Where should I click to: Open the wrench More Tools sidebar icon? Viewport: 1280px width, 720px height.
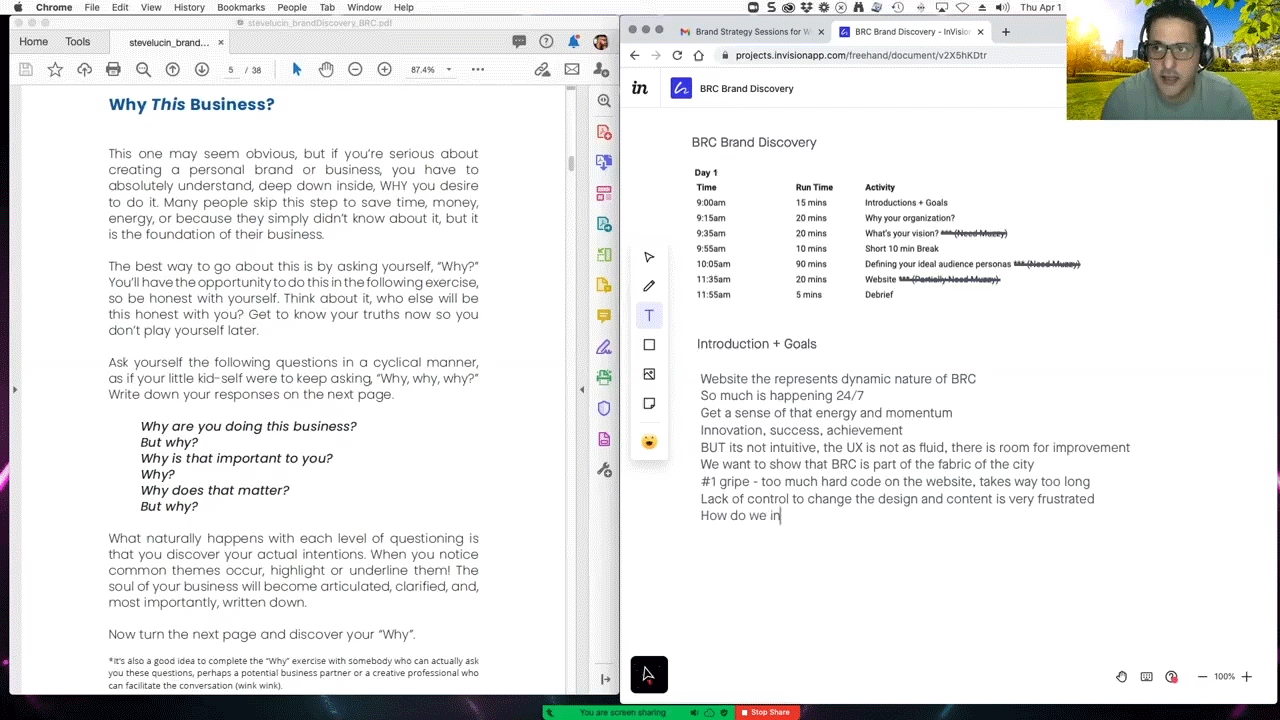(x=604, y=470)
